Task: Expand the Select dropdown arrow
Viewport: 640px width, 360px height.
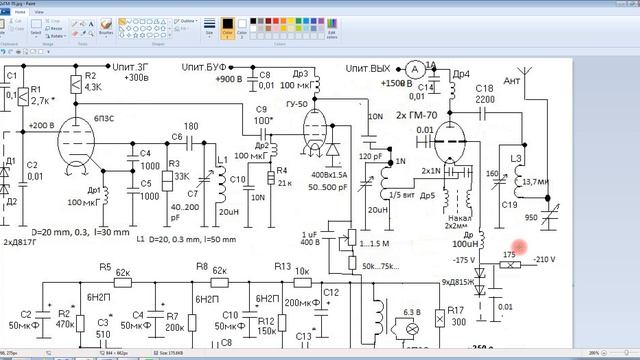Action: coord(36,37)
